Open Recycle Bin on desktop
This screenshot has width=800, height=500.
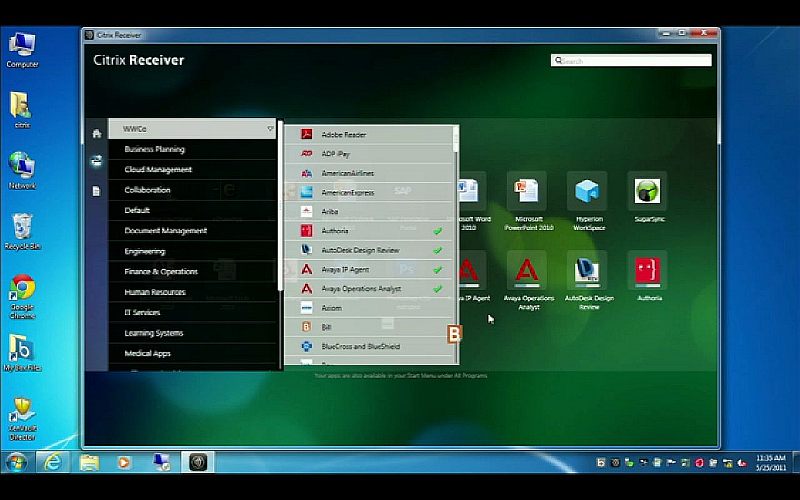coord(22,232)
